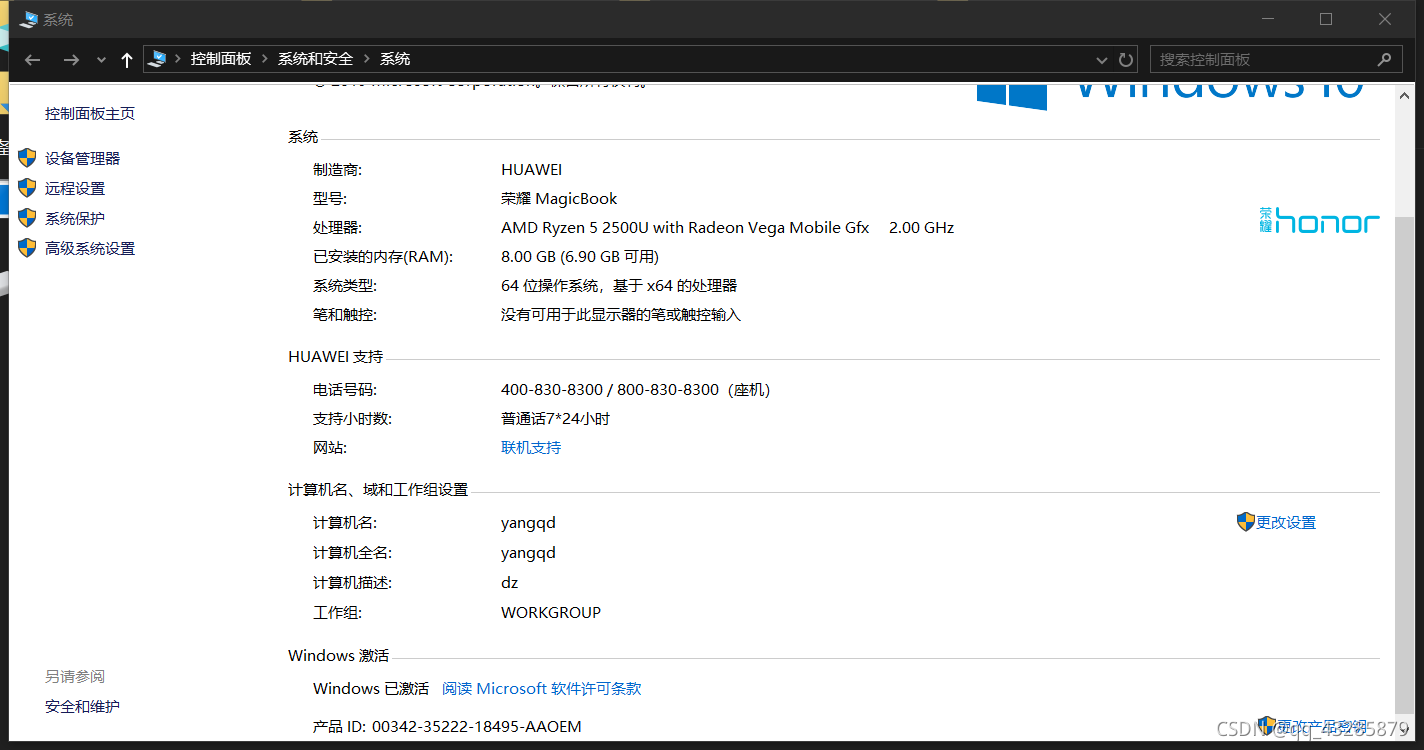Click the shield icon beside 设备管理器
Screen dimensions: 1424x750
(27, 158)
